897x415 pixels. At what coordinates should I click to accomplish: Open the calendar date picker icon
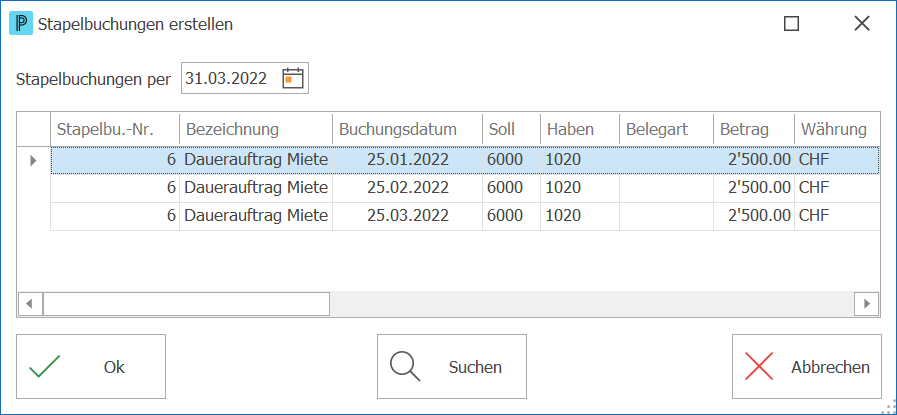(293, 78)
